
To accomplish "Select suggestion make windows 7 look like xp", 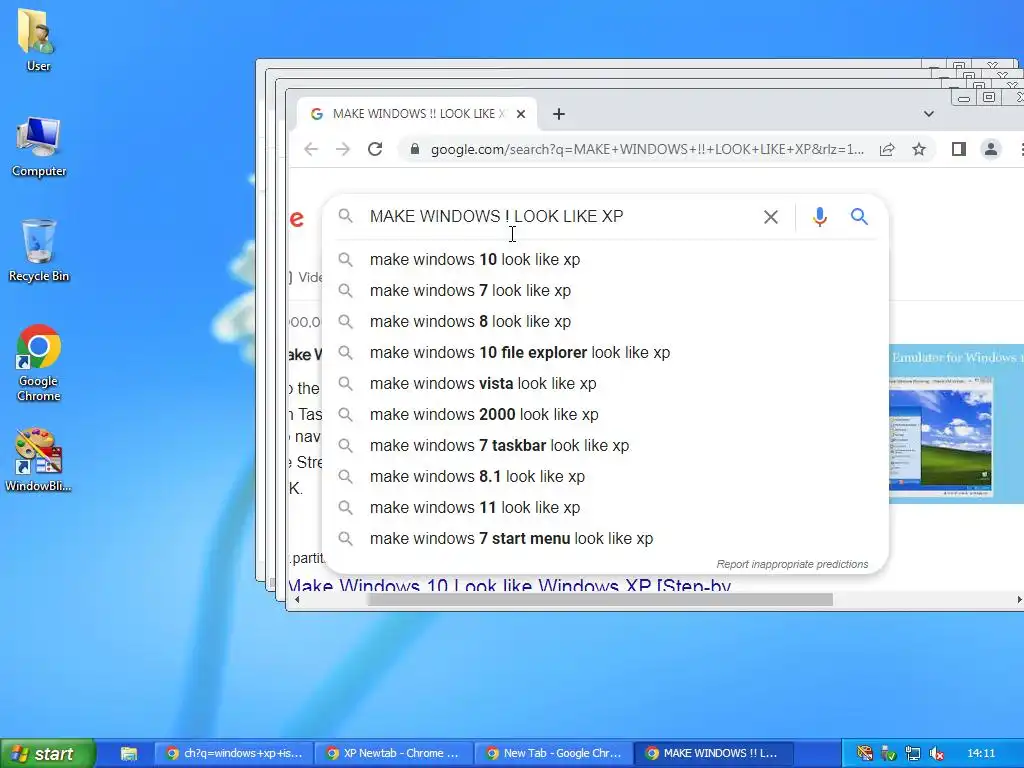I will 606,291.
